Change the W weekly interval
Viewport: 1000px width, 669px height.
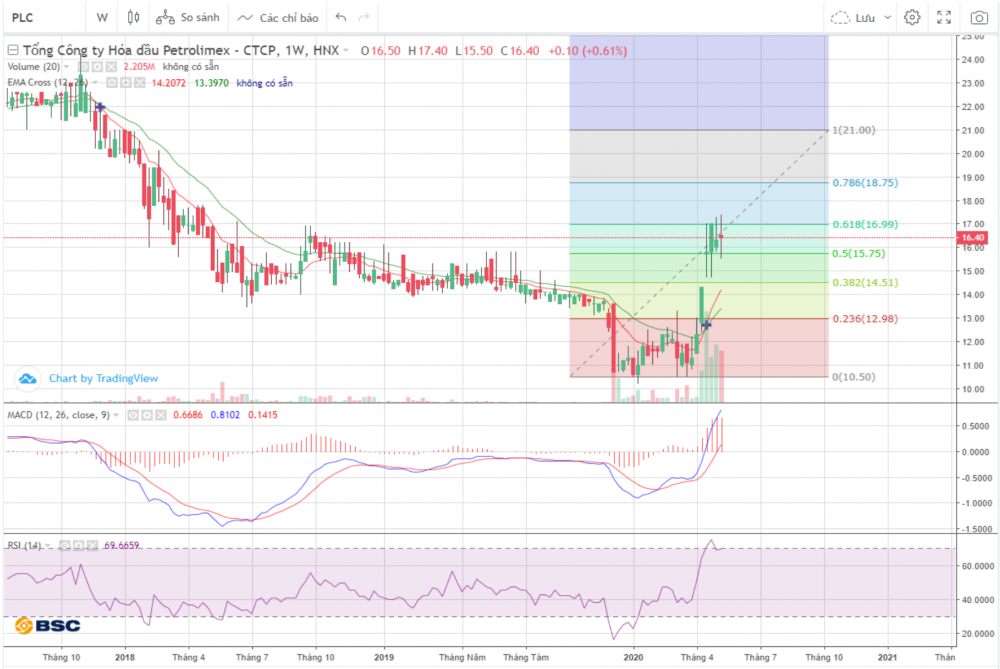point(102,18)
